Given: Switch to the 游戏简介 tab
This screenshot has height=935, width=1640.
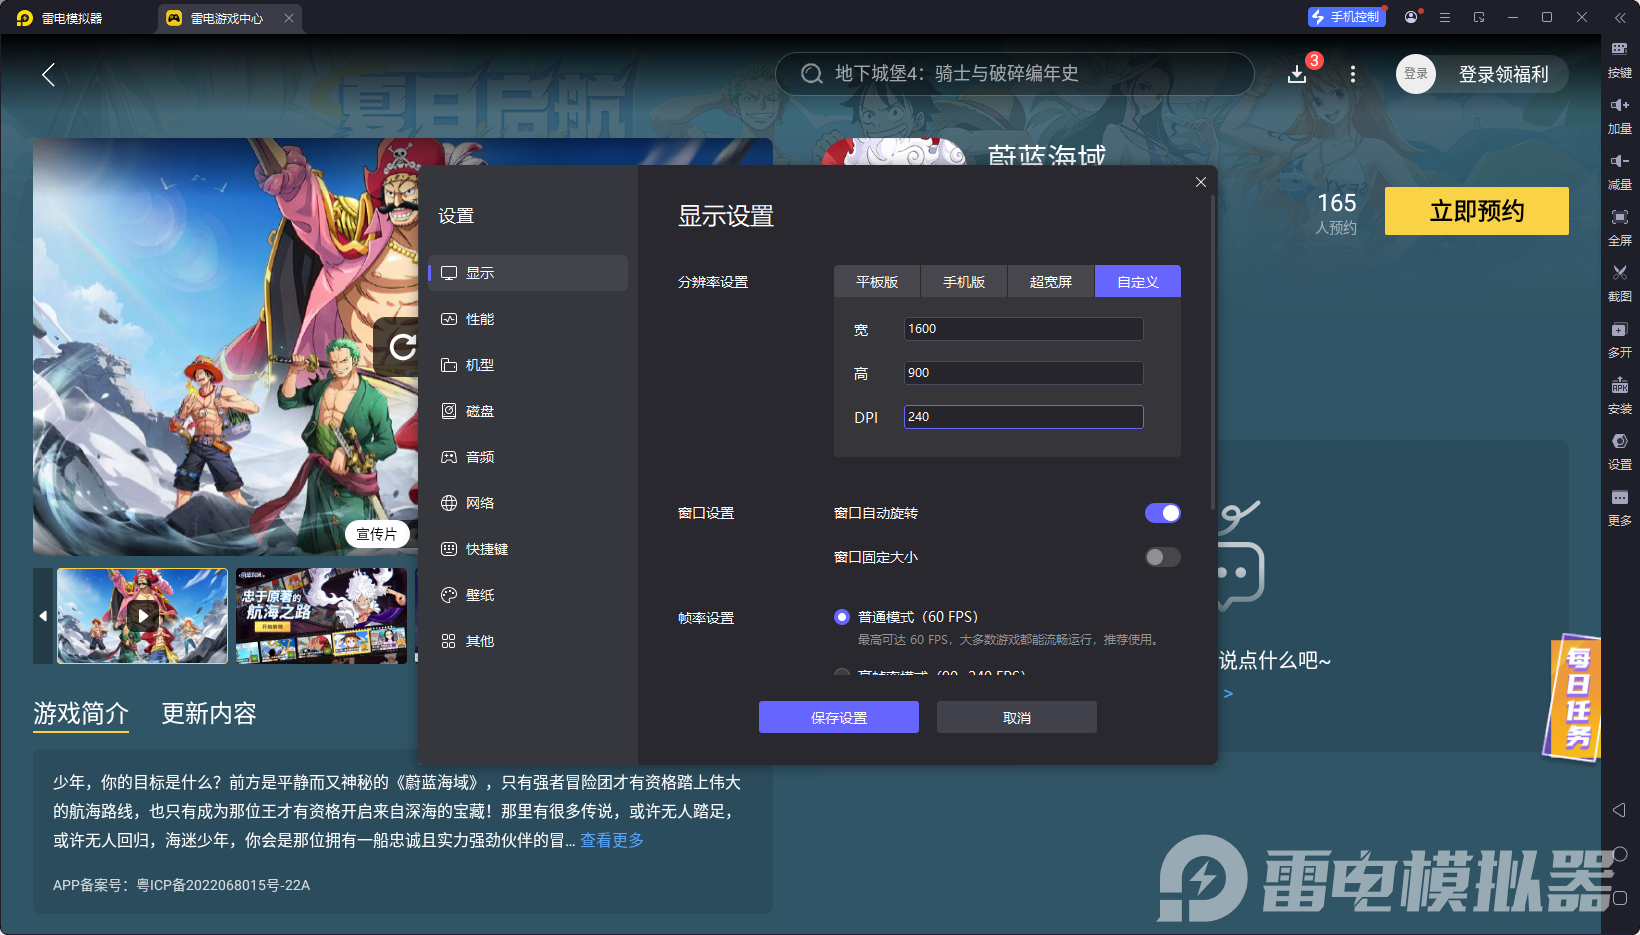Looking at the screenshot, I should pyautogui.click(x=81, y=713).
